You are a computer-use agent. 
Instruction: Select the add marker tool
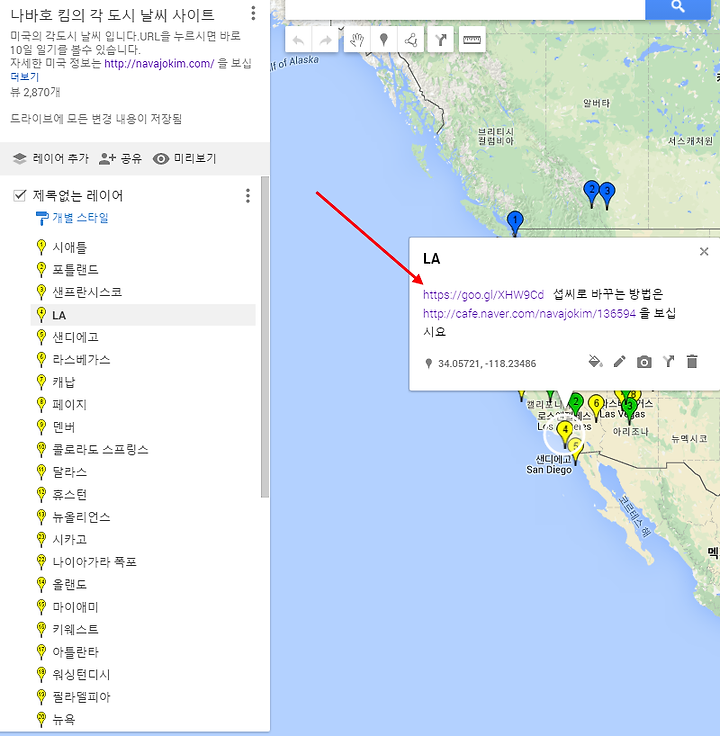point(383,40)
